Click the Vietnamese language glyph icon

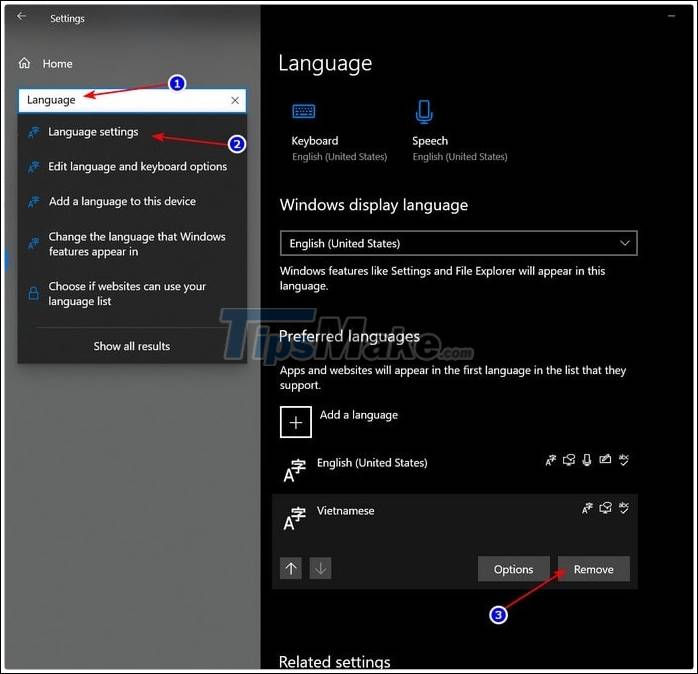[x=294, y=519]
